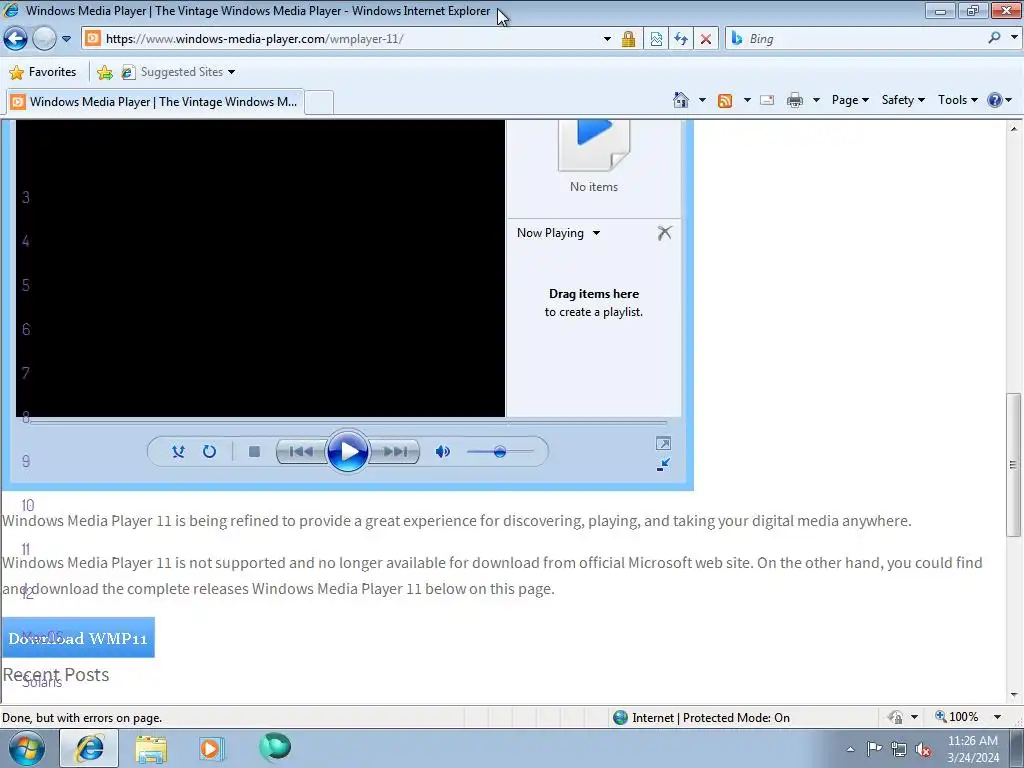Open the Safety menu

coord(903,100)
